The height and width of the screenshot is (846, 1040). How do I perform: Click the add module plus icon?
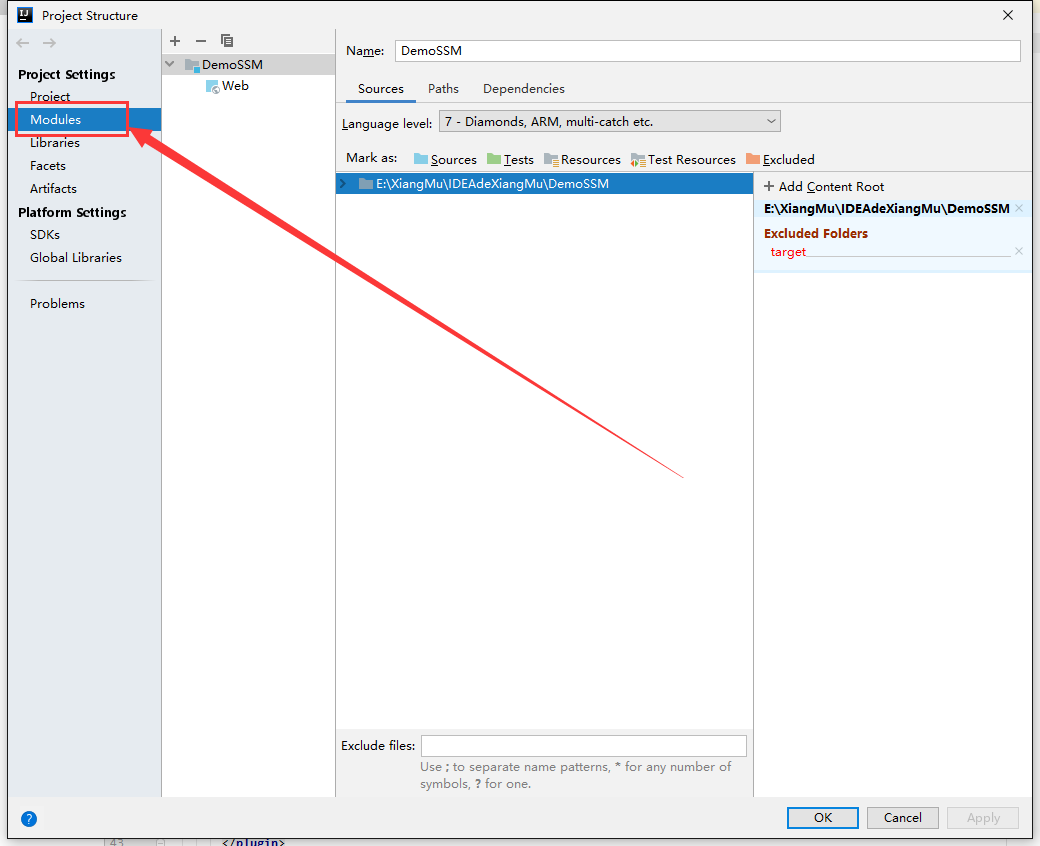pyautogui.click(x=175, y=41)
